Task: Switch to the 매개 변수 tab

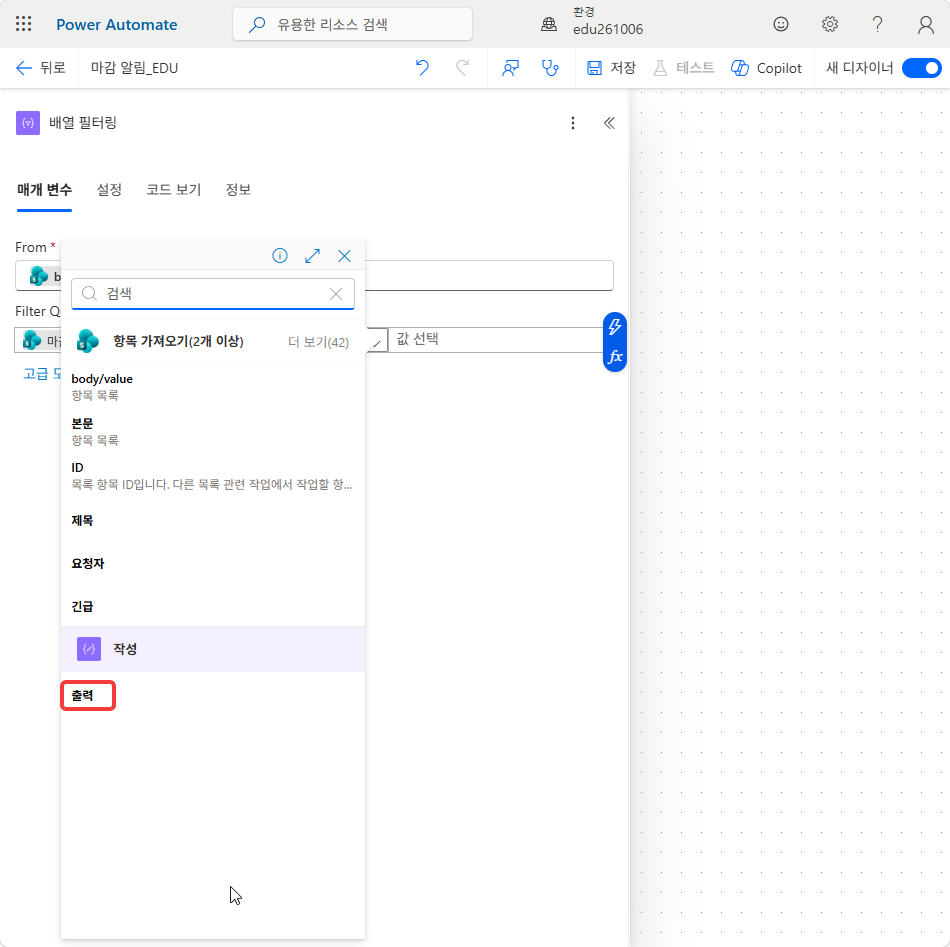Action: [x=44, y=190]
